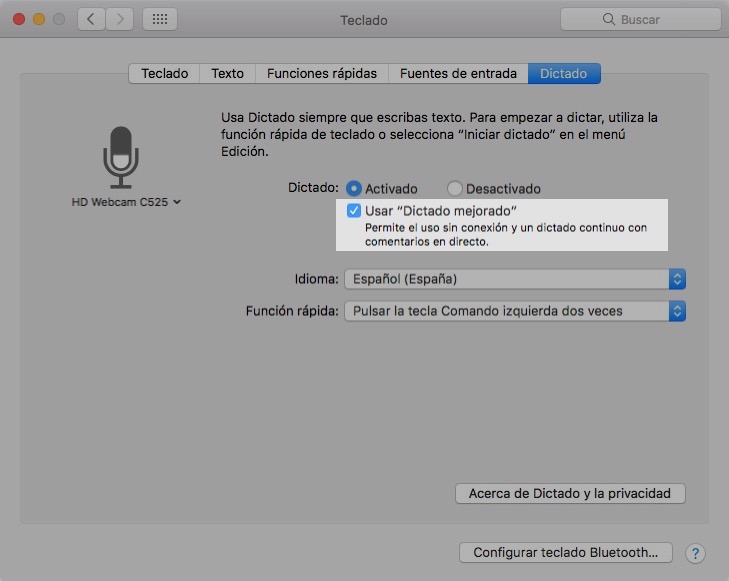The width and height of the screenshot is (729, 581).
Task: Minimize the window with yellow button
Action: tap(39, 19)
